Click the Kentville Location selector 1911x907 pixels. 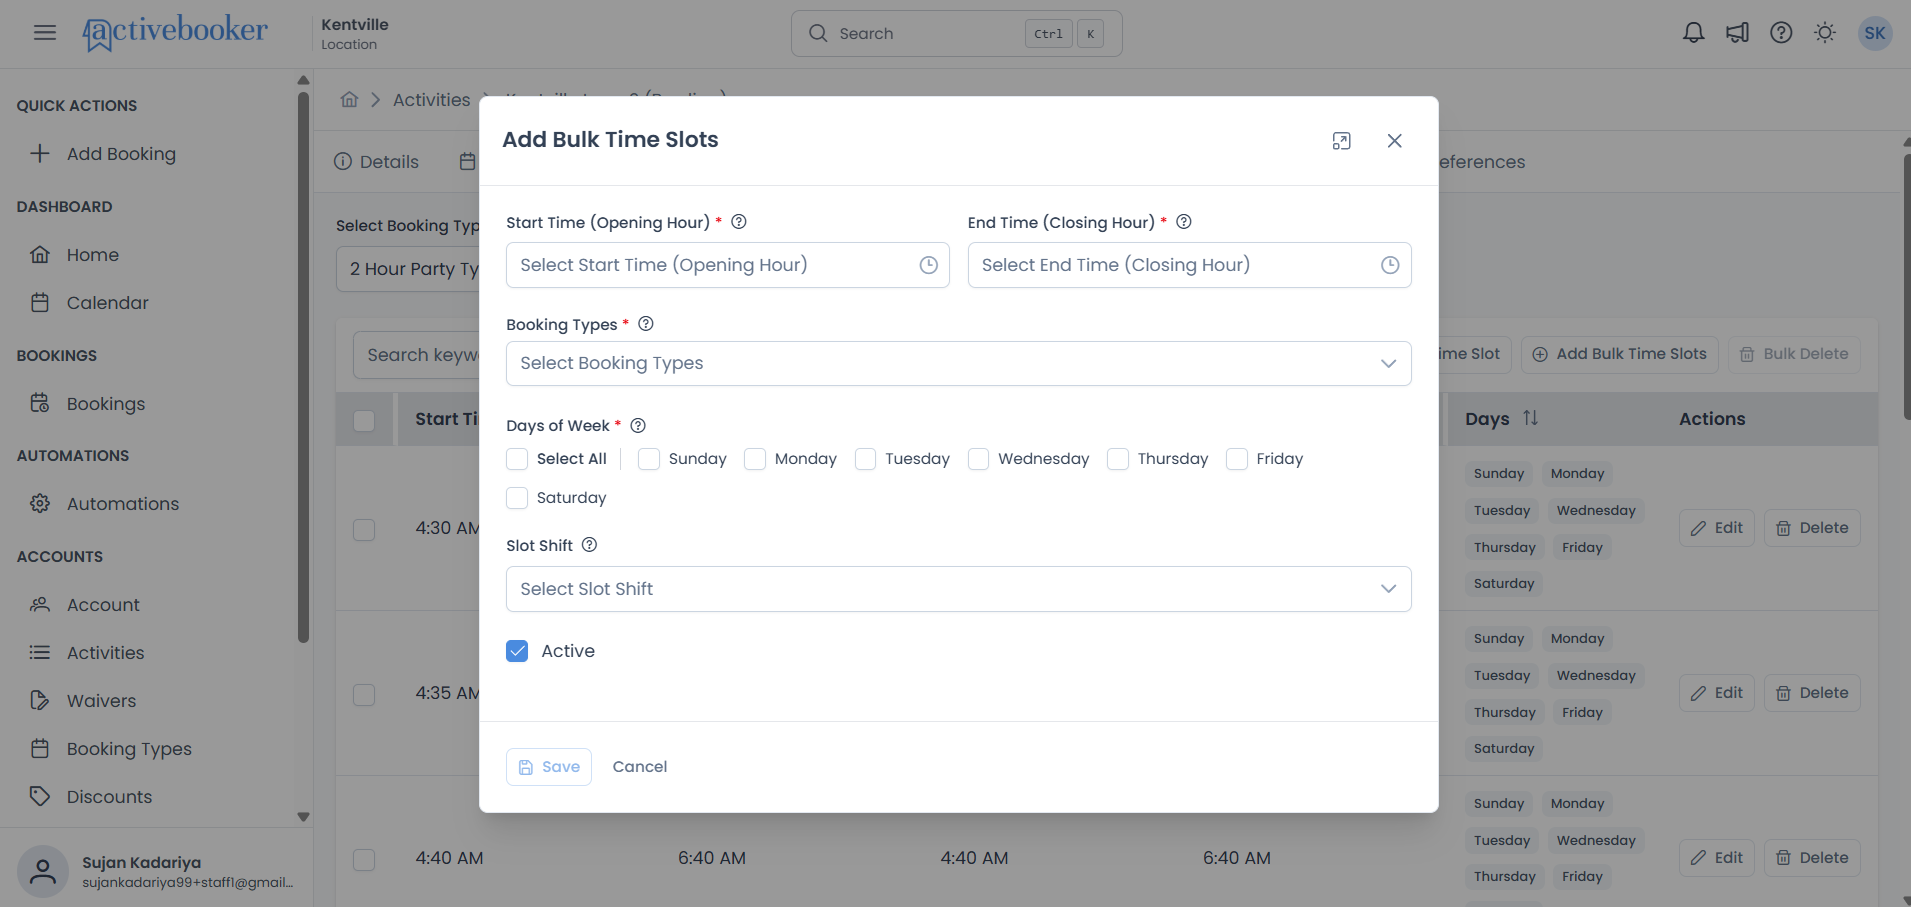(355, 33)
